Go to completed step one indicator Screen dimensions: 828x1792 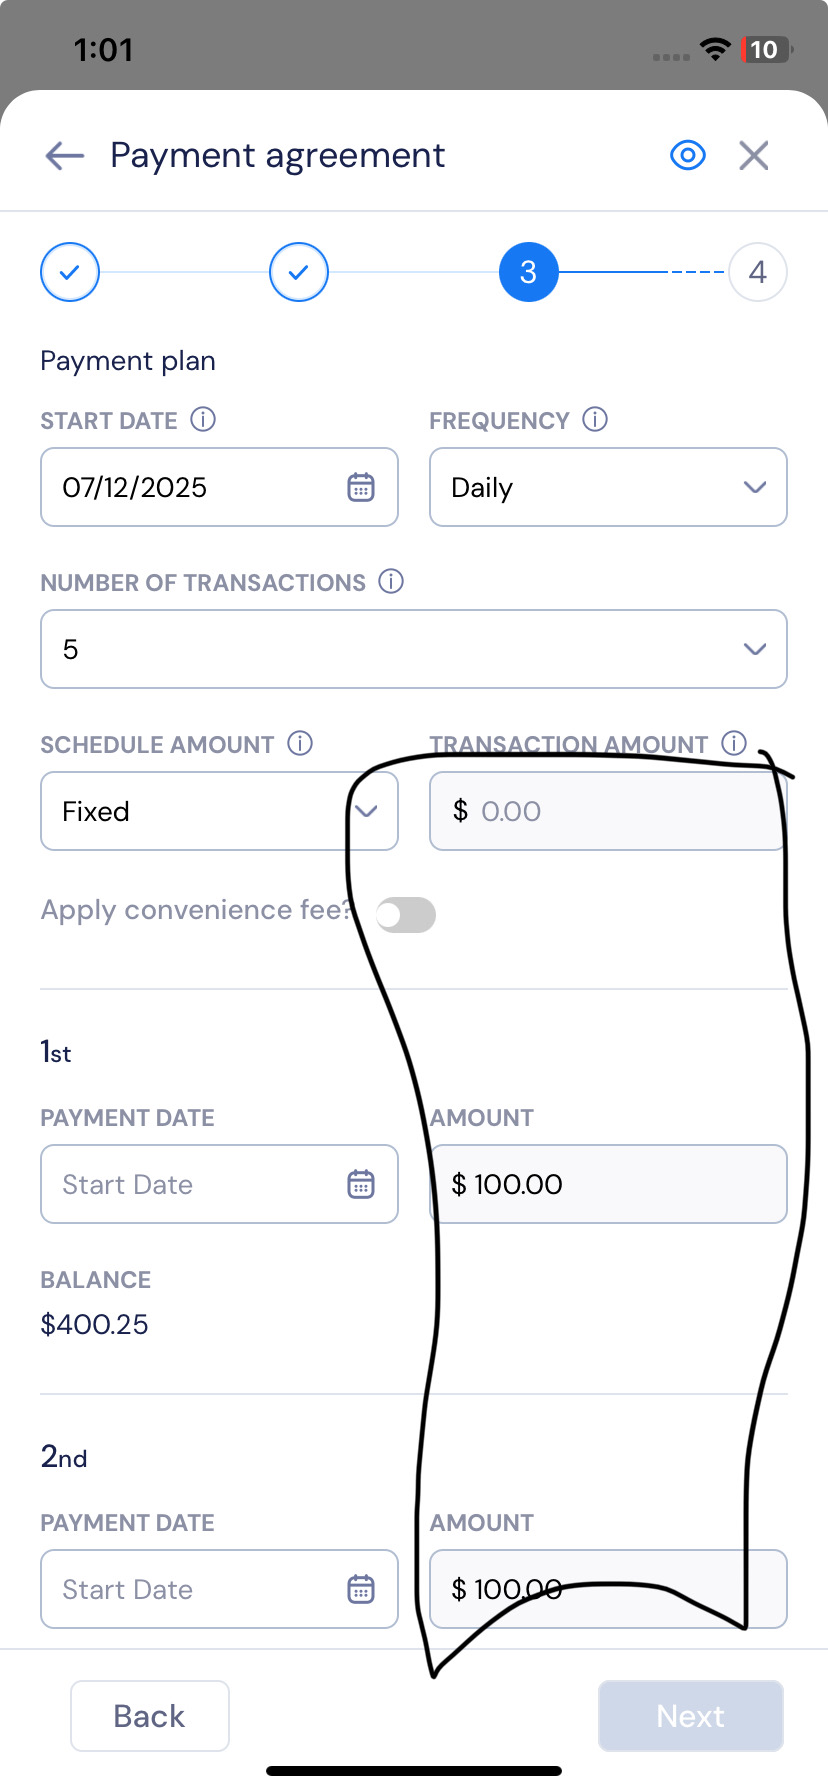[70, 272]
